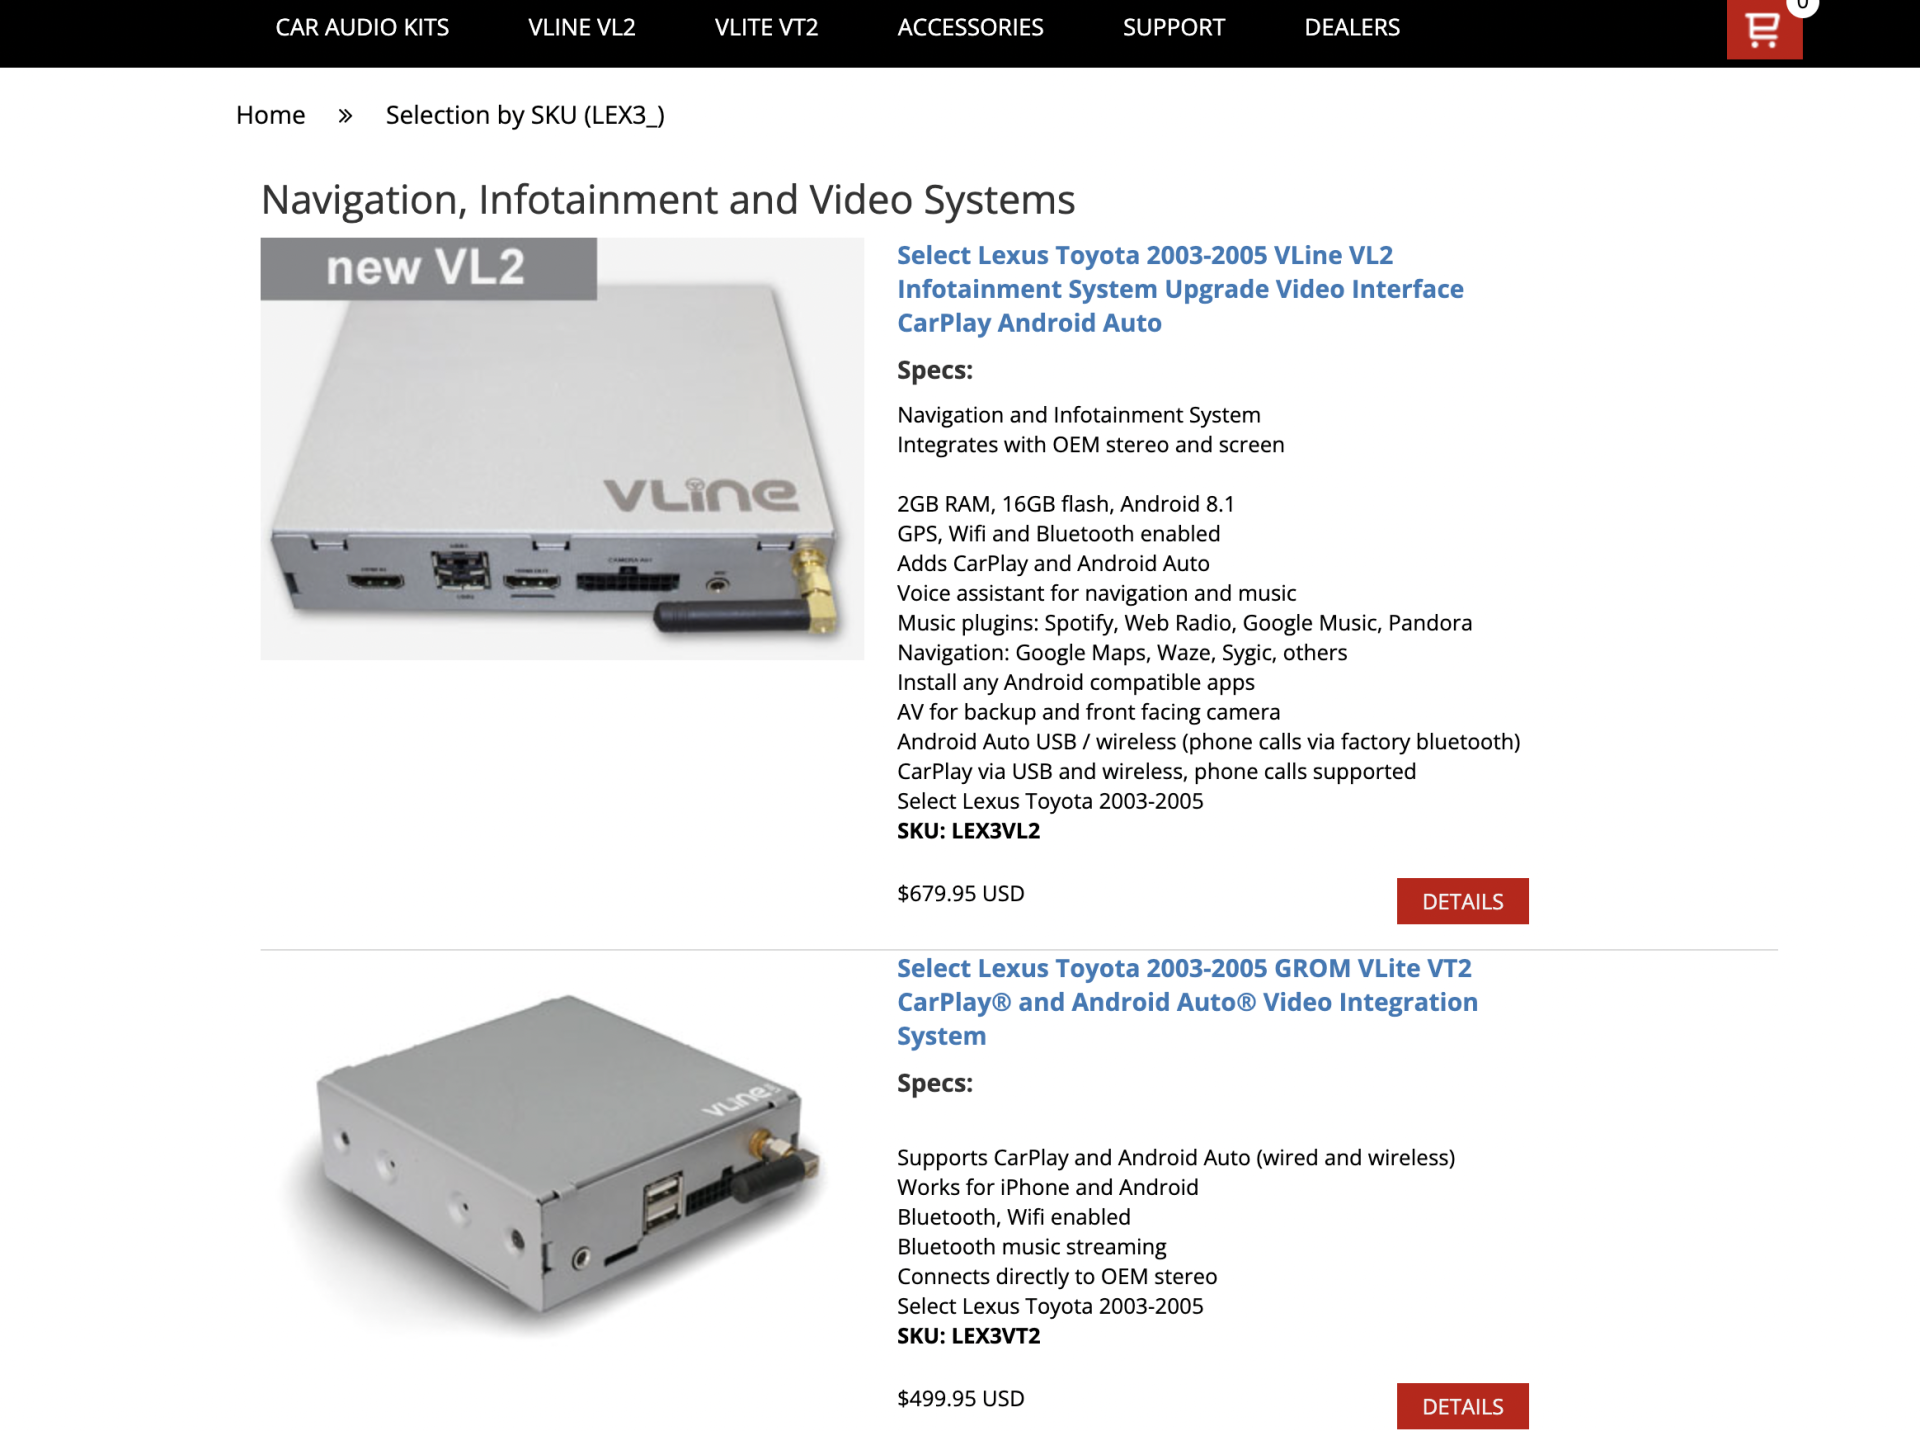The image size is (1920, 1431).
Task: Open the shopping cart icon
Action: tap(1764, 29)
